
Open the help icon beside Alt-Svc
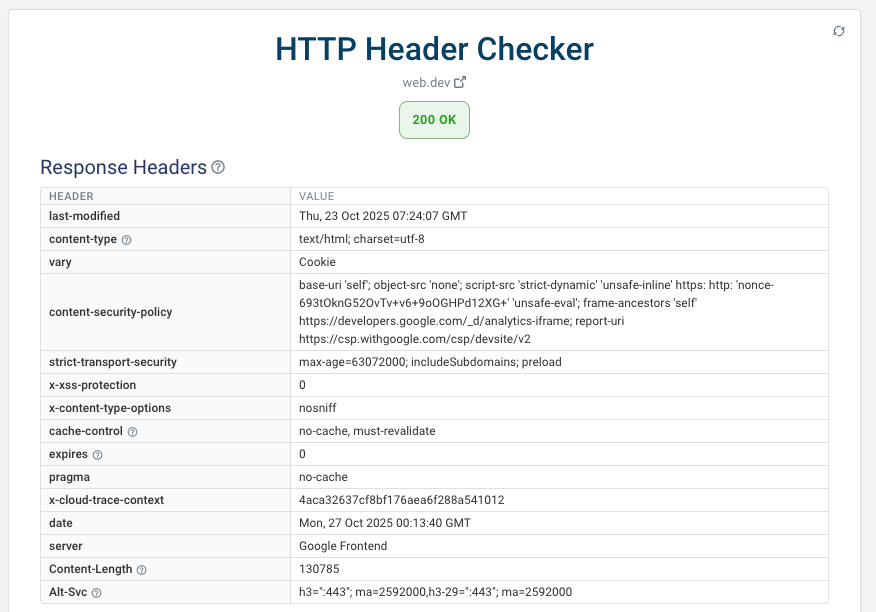click(x=96, y=593)
